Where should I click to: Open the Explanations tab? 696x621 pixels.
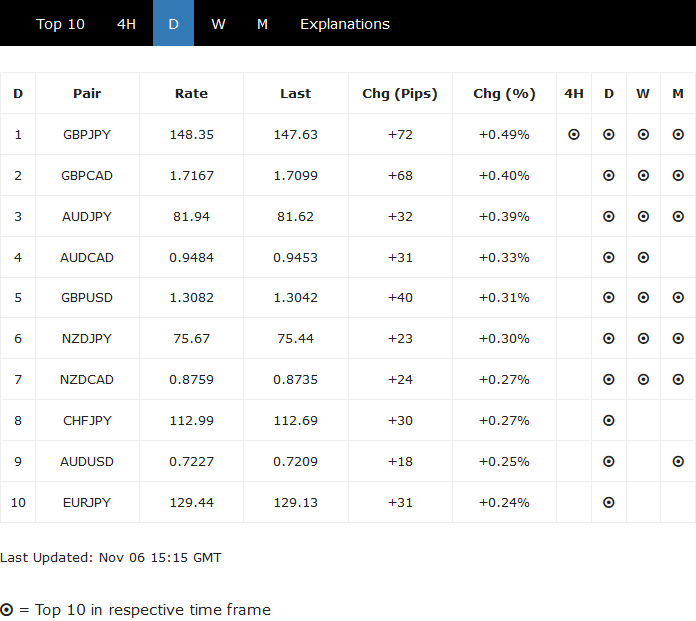[x=345, y=24]
